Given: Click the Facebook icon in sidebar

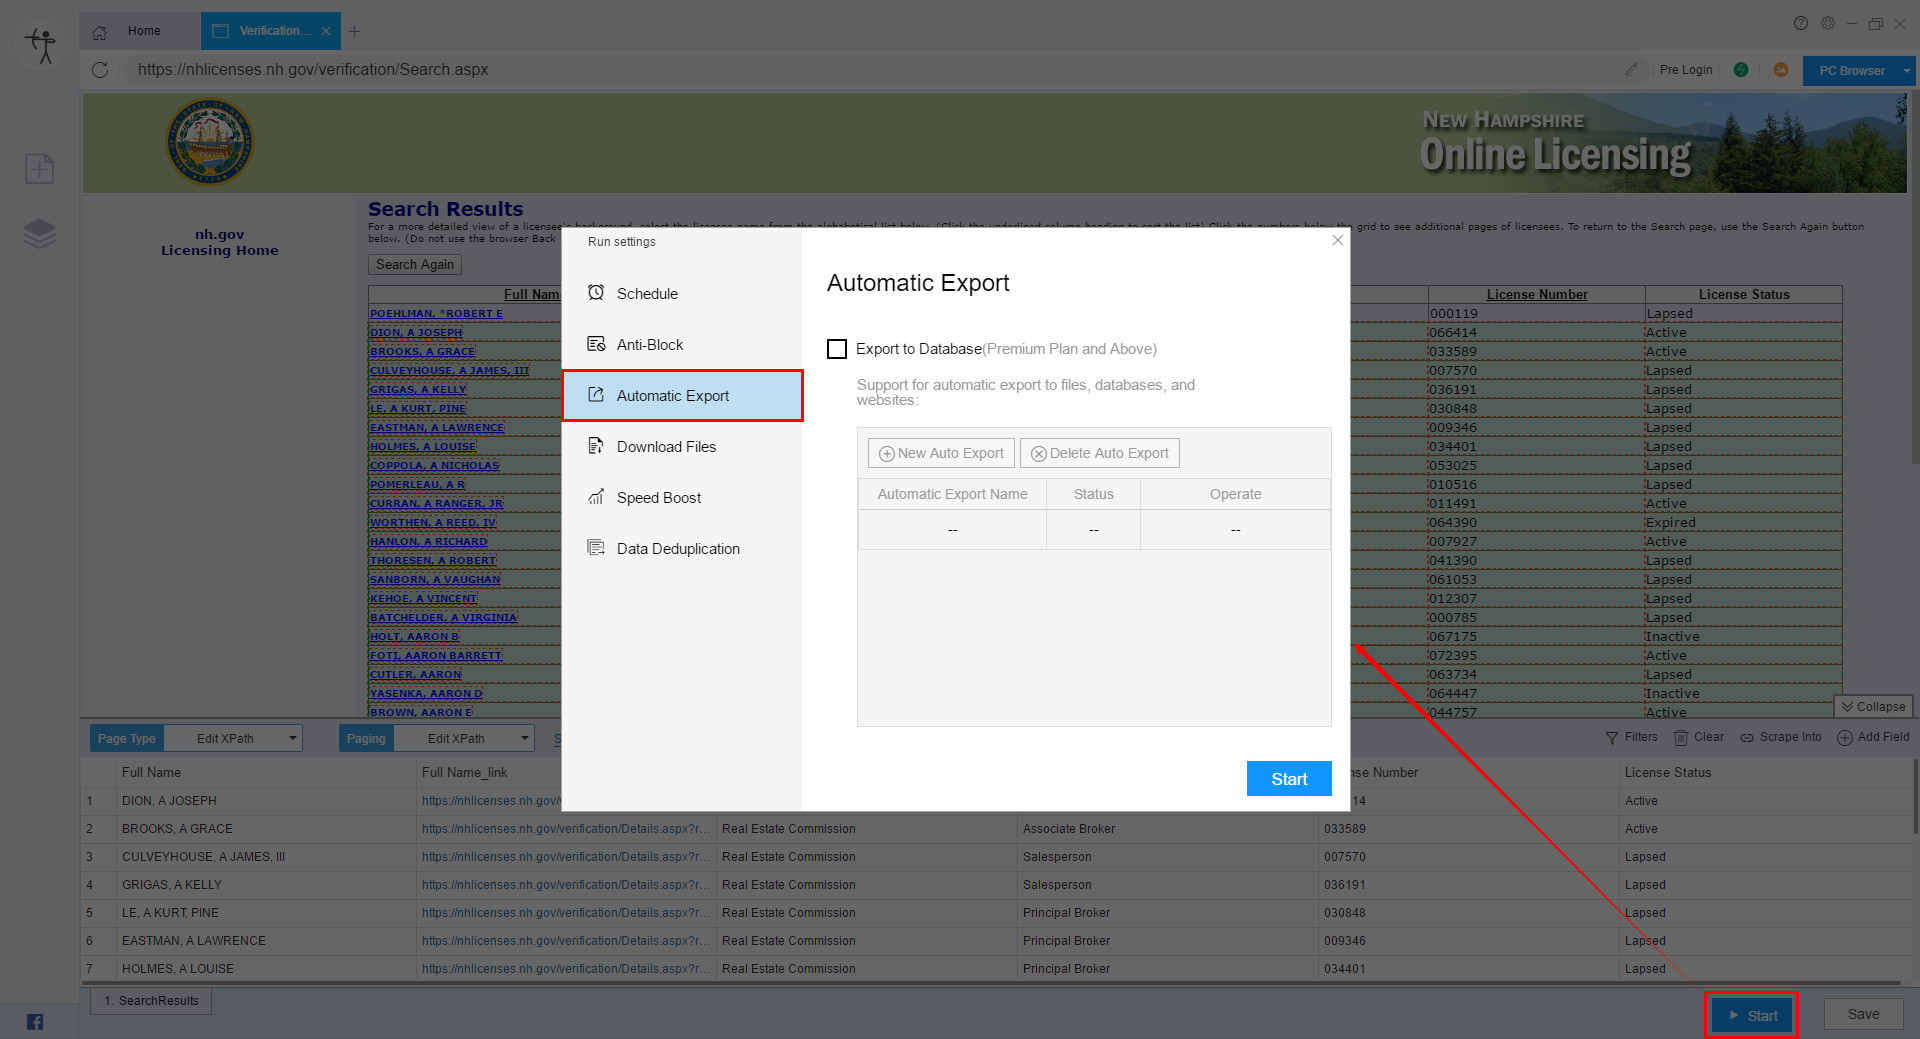Looking at the screenshot, I should click(35, 1021).
